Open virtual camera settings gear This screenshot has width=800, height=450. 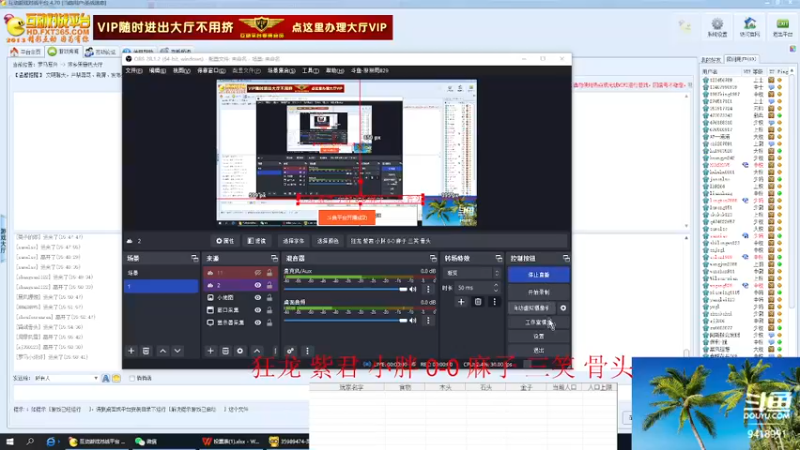point(563,308)
